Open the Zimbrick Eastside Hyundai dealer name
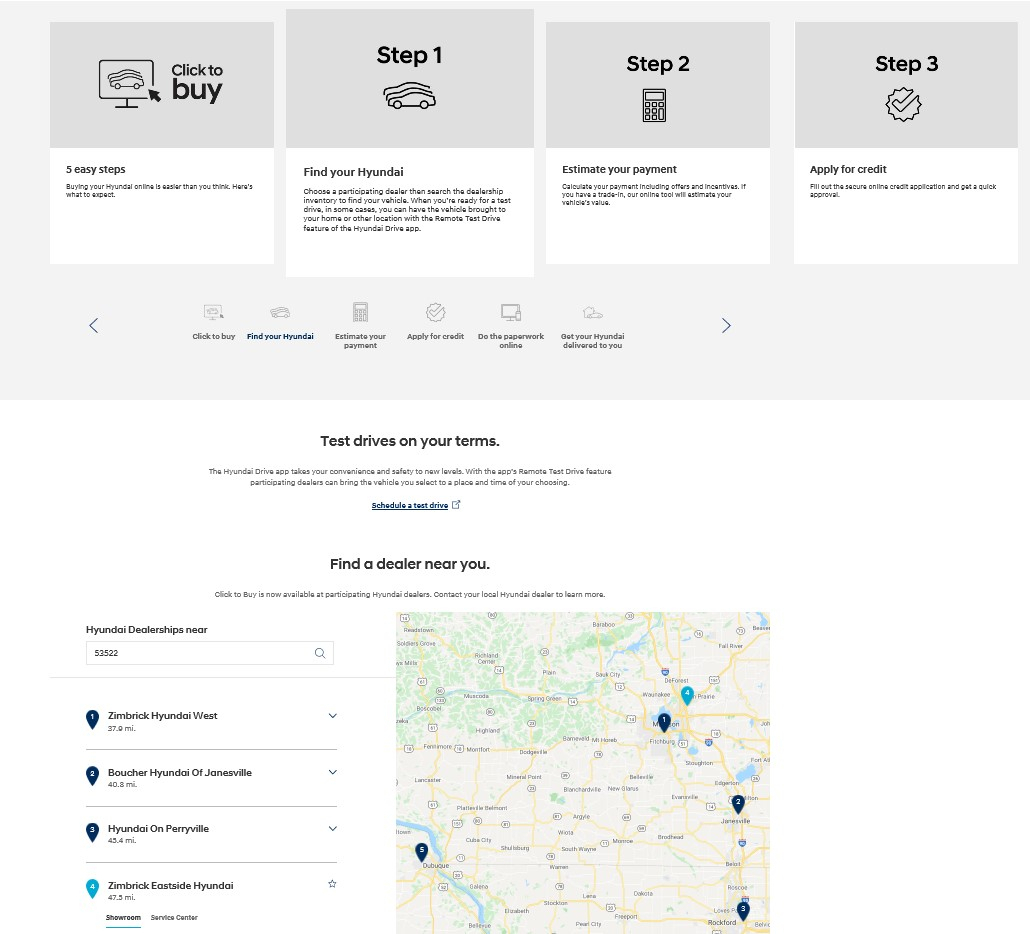1030x934 pixels. tap(171, 885)
